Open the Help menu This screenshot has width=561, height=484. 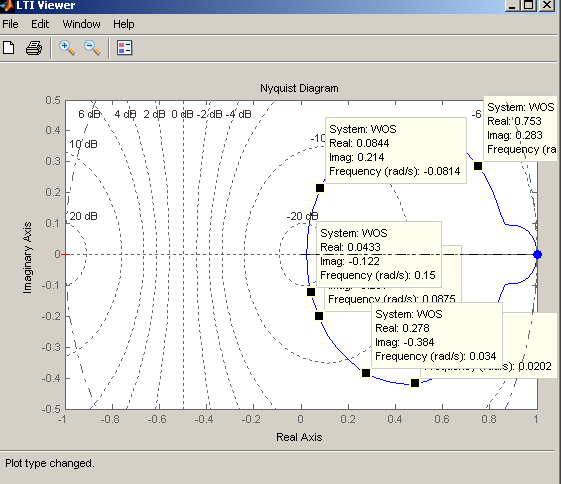[x=124, y=24]
